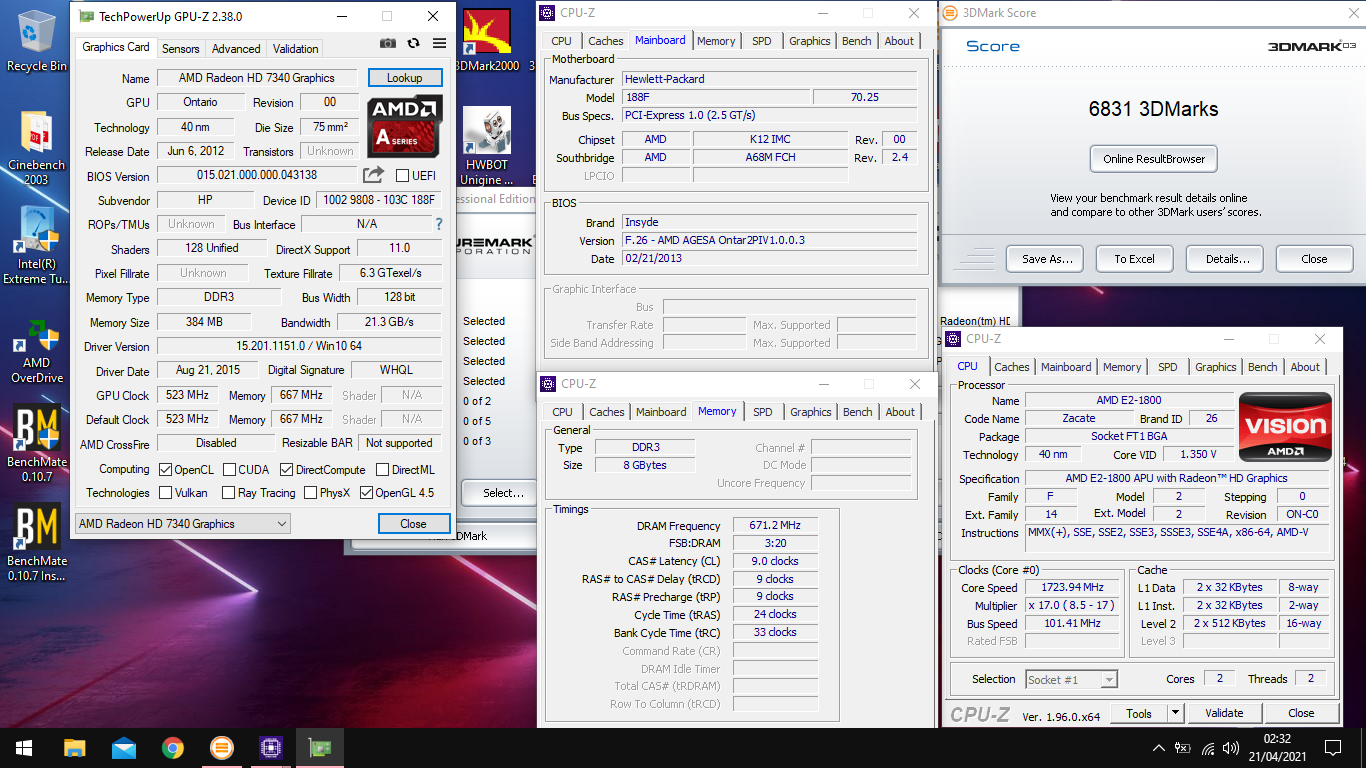This screenshot has width=1366, height=768.
Task: Click the GPU Name field 'AMD Radeon HD 7340 Graphics'
Action: tap(257, 78)
